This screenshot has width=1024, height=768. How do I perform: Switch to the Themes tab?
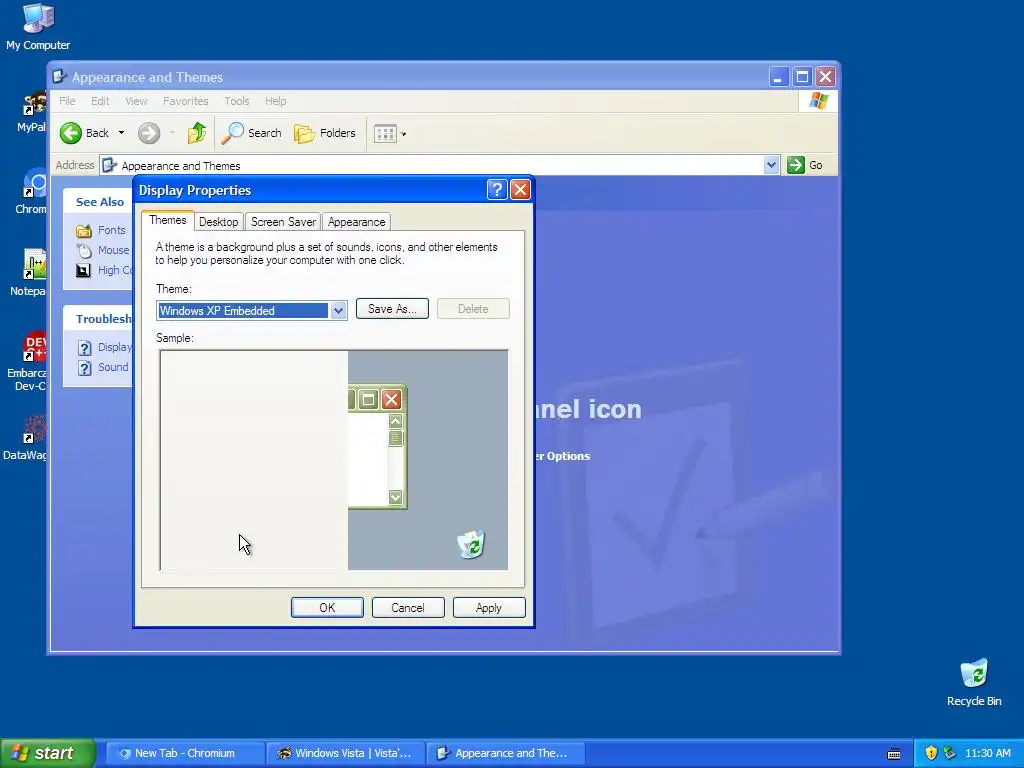pyautogui.click(x=168, y=220)
